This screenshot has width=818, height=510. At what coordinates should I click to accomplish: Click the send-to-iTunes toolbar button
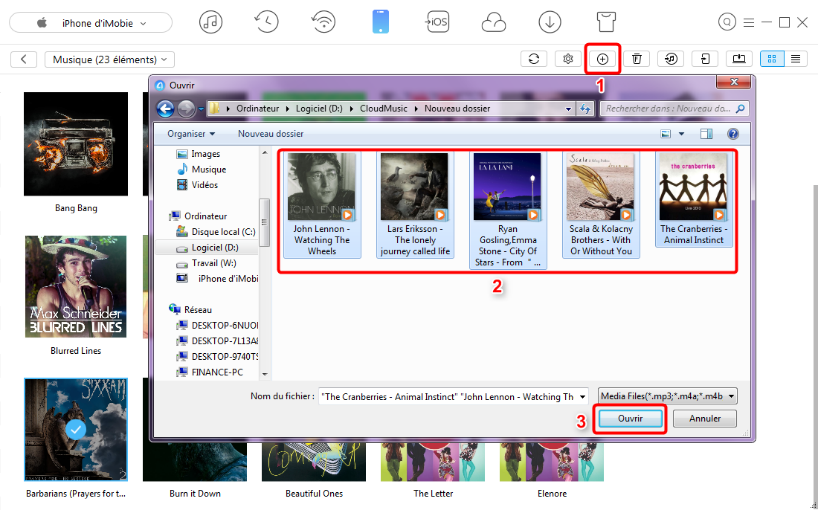(x=671, y=59)
